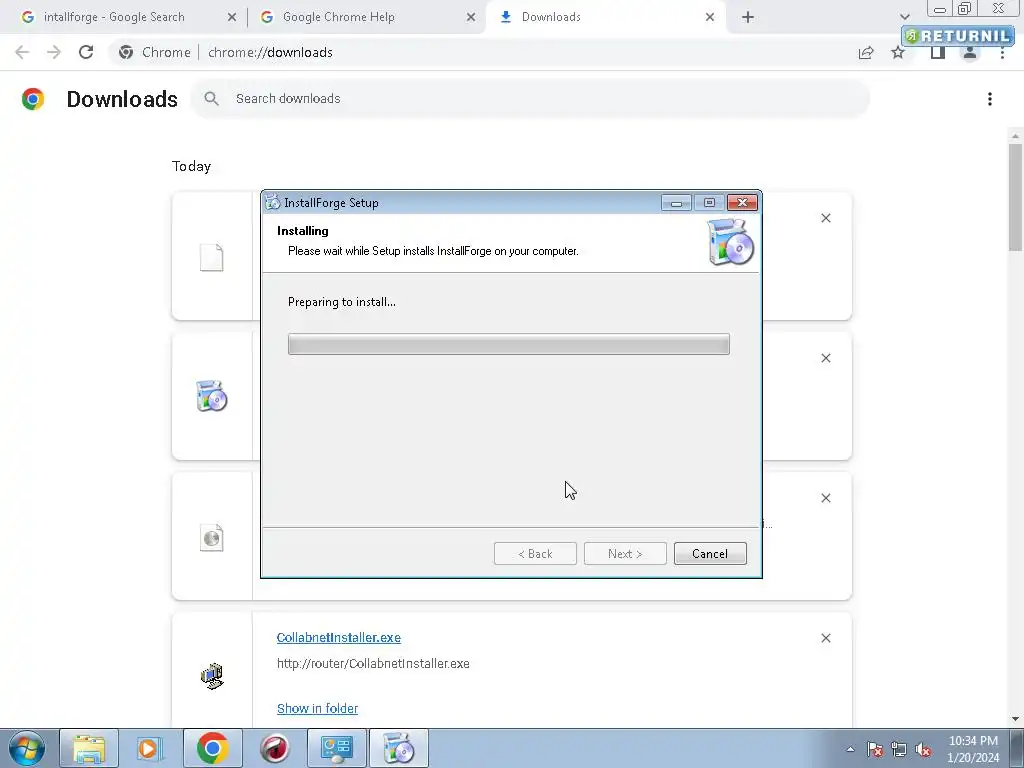Screen dimensions: 1024x768
Task: Click the CollabnetInstaller computer icon
Action: tap(212, 677)
